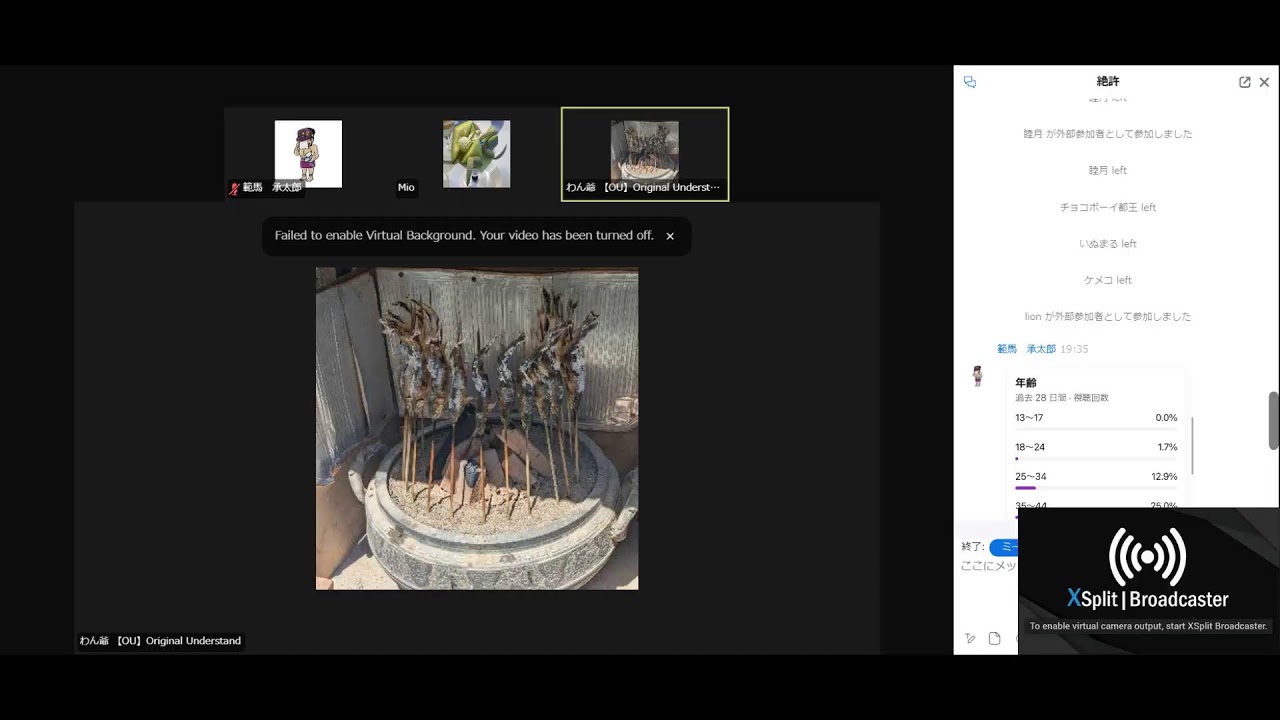Click the sender avatar beside the age chart
This screenshot has height=720, width=1280.
pyautogui.click(x=978, y=376)
